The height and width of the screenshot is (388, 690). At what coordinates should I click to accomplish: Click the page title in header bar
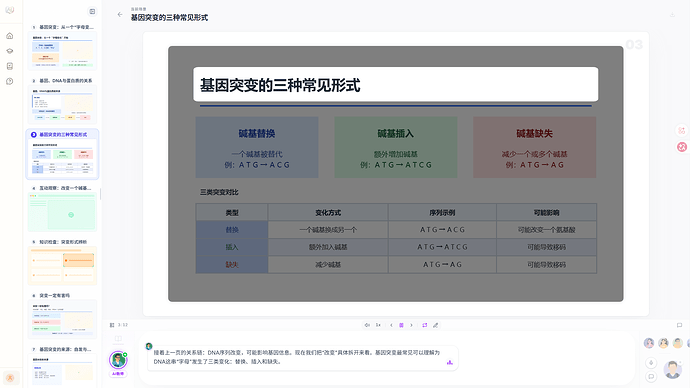(169, 18)
